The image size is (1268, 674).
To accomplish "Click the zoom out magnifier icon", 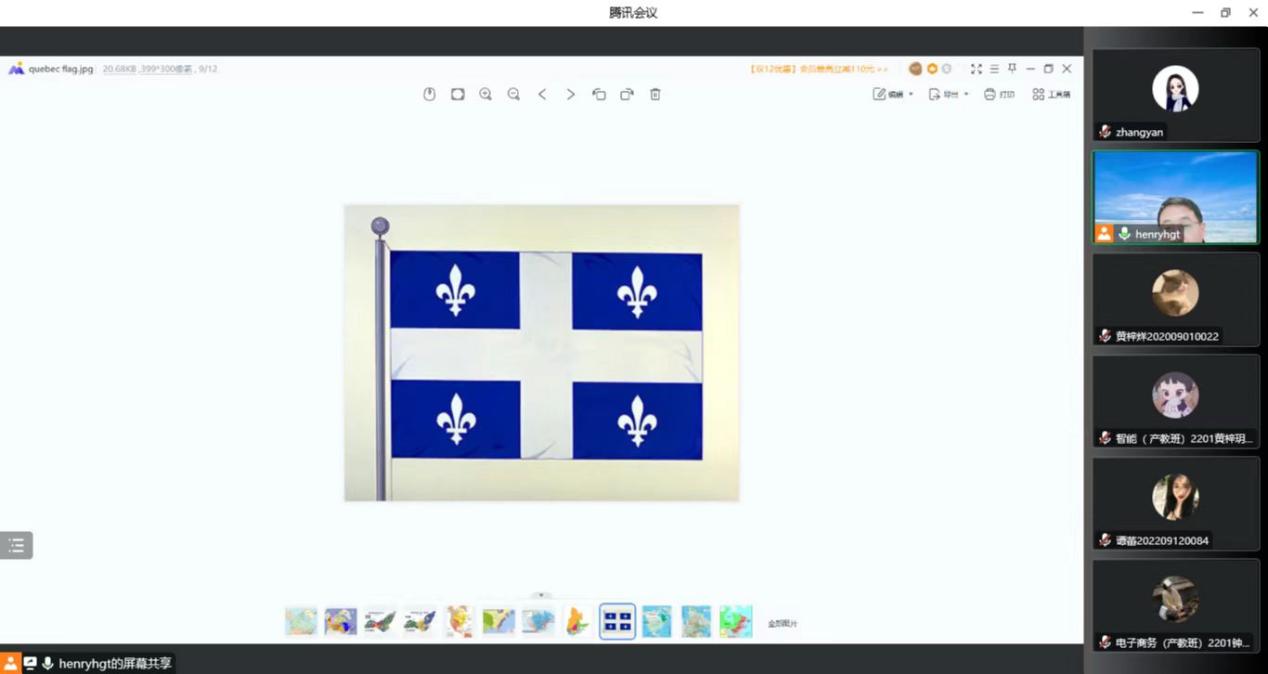I will point(513,94).
